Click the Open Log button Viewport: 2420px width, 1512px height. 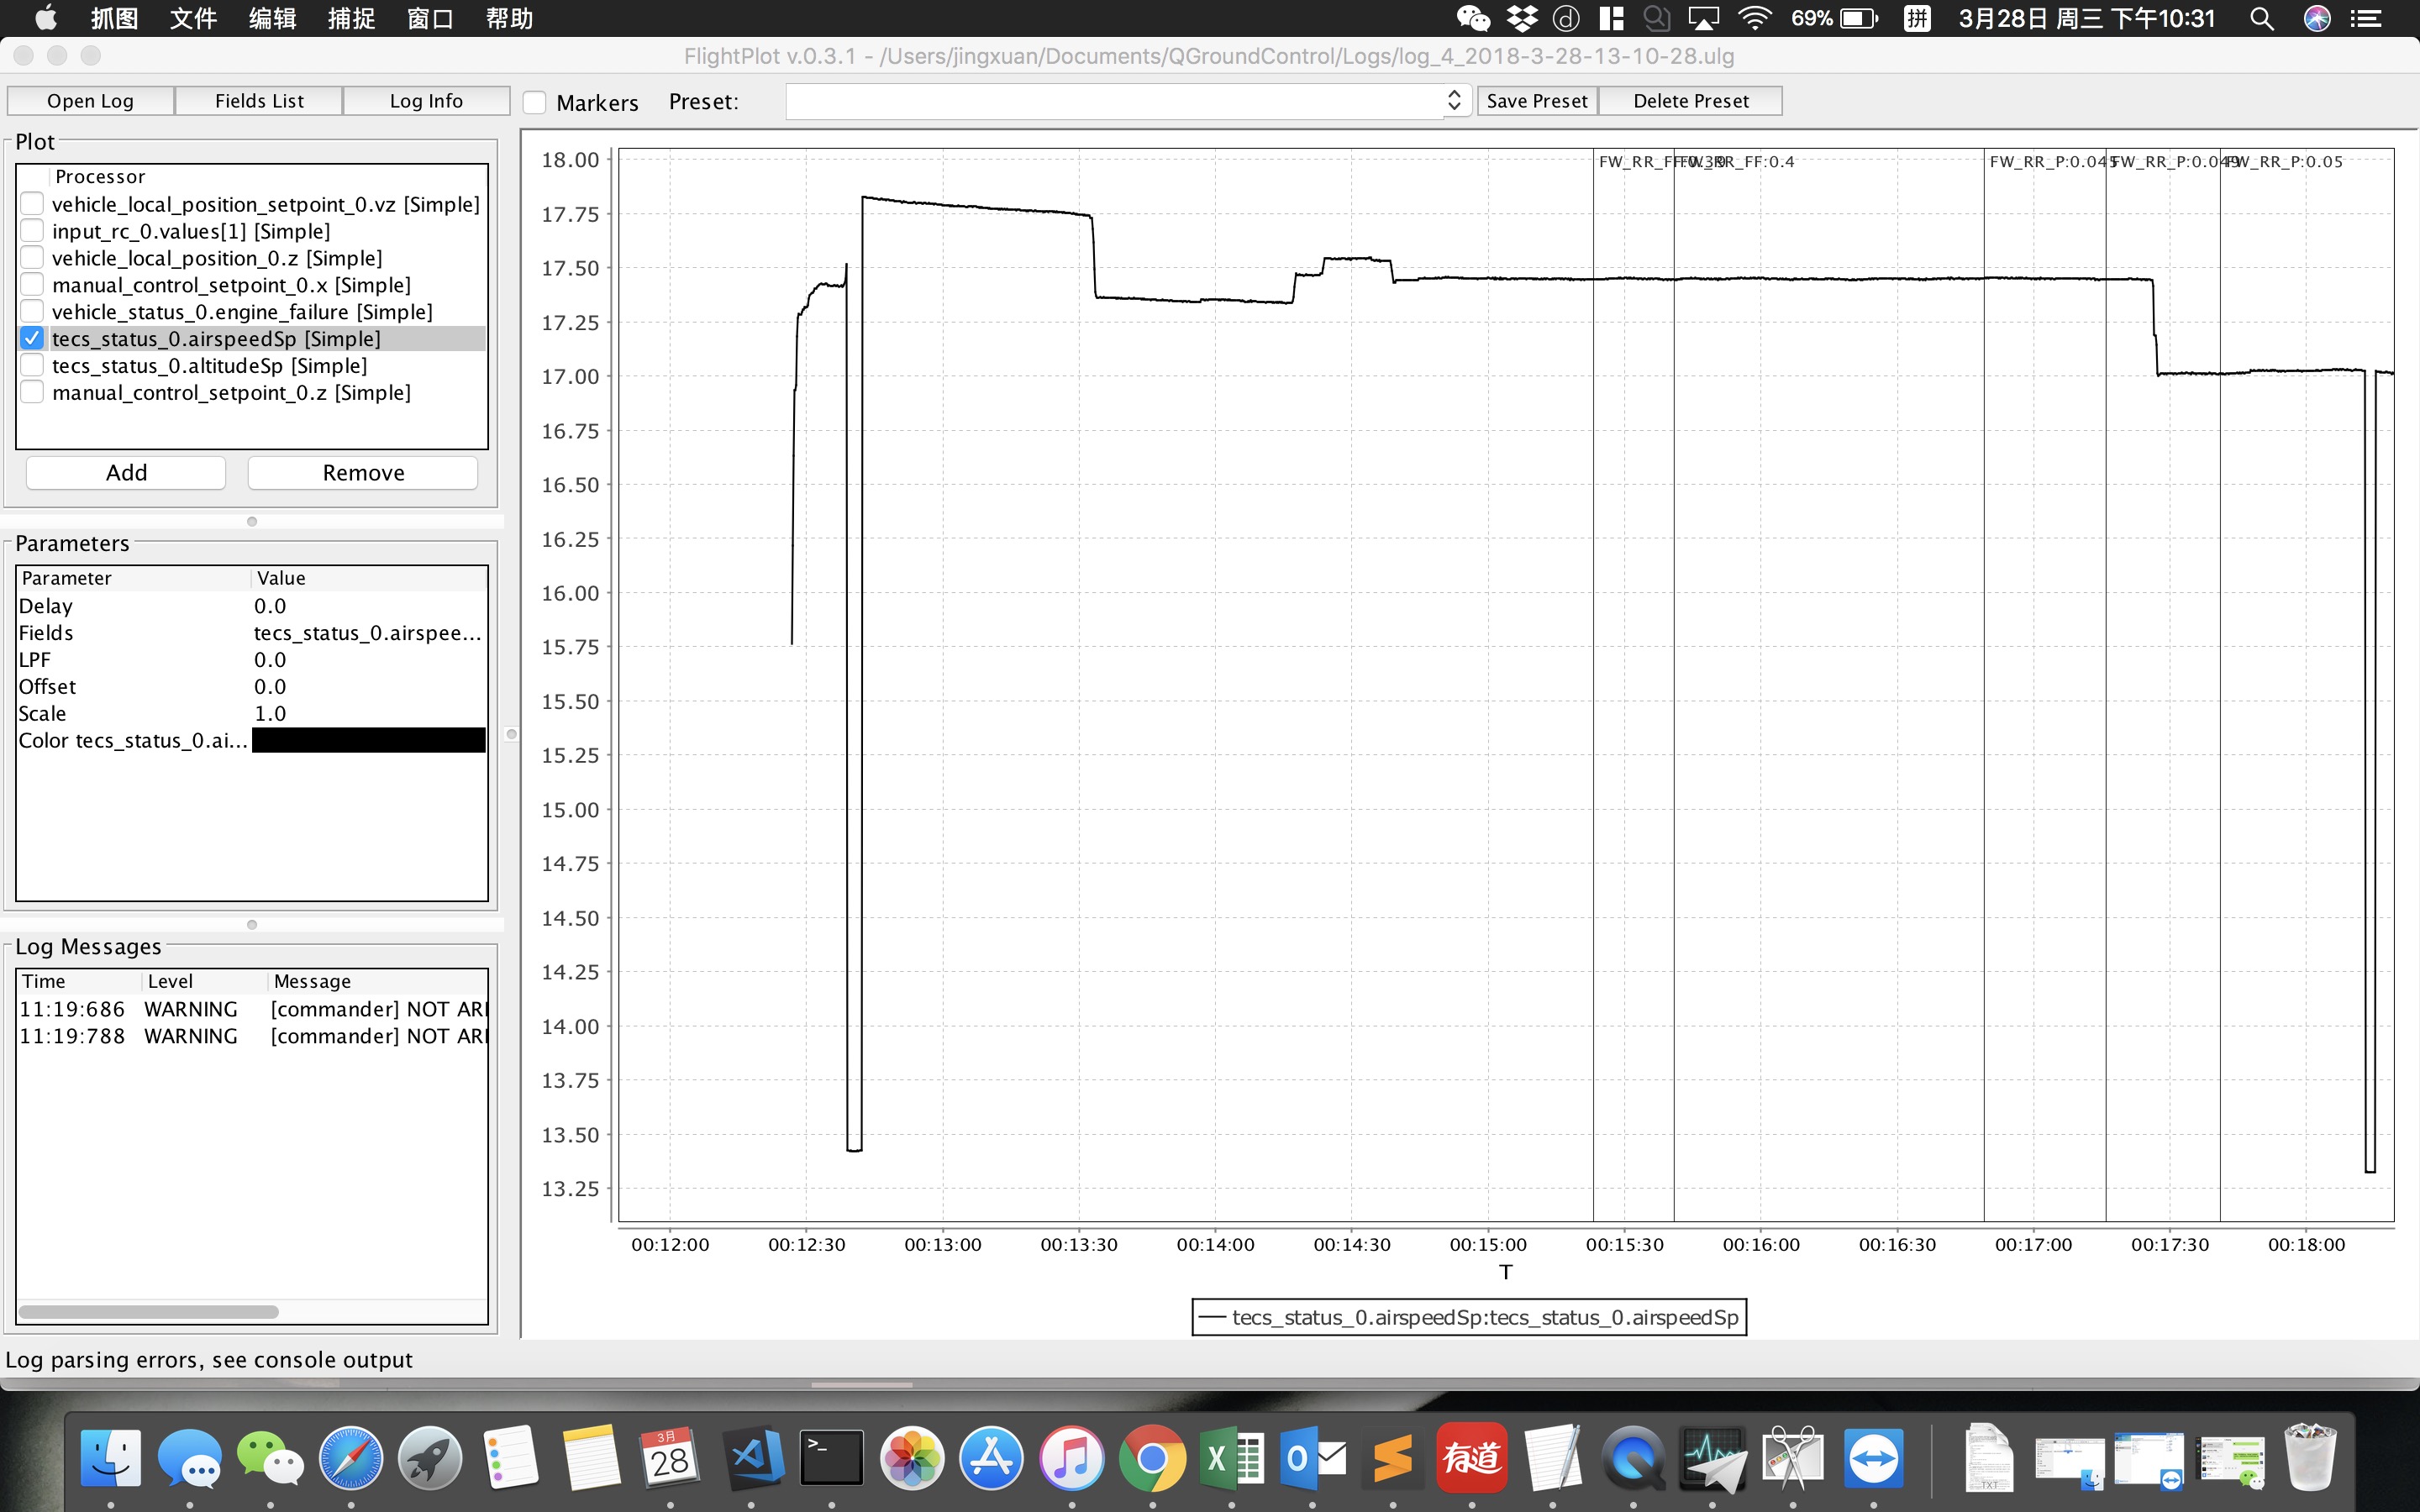90,101
